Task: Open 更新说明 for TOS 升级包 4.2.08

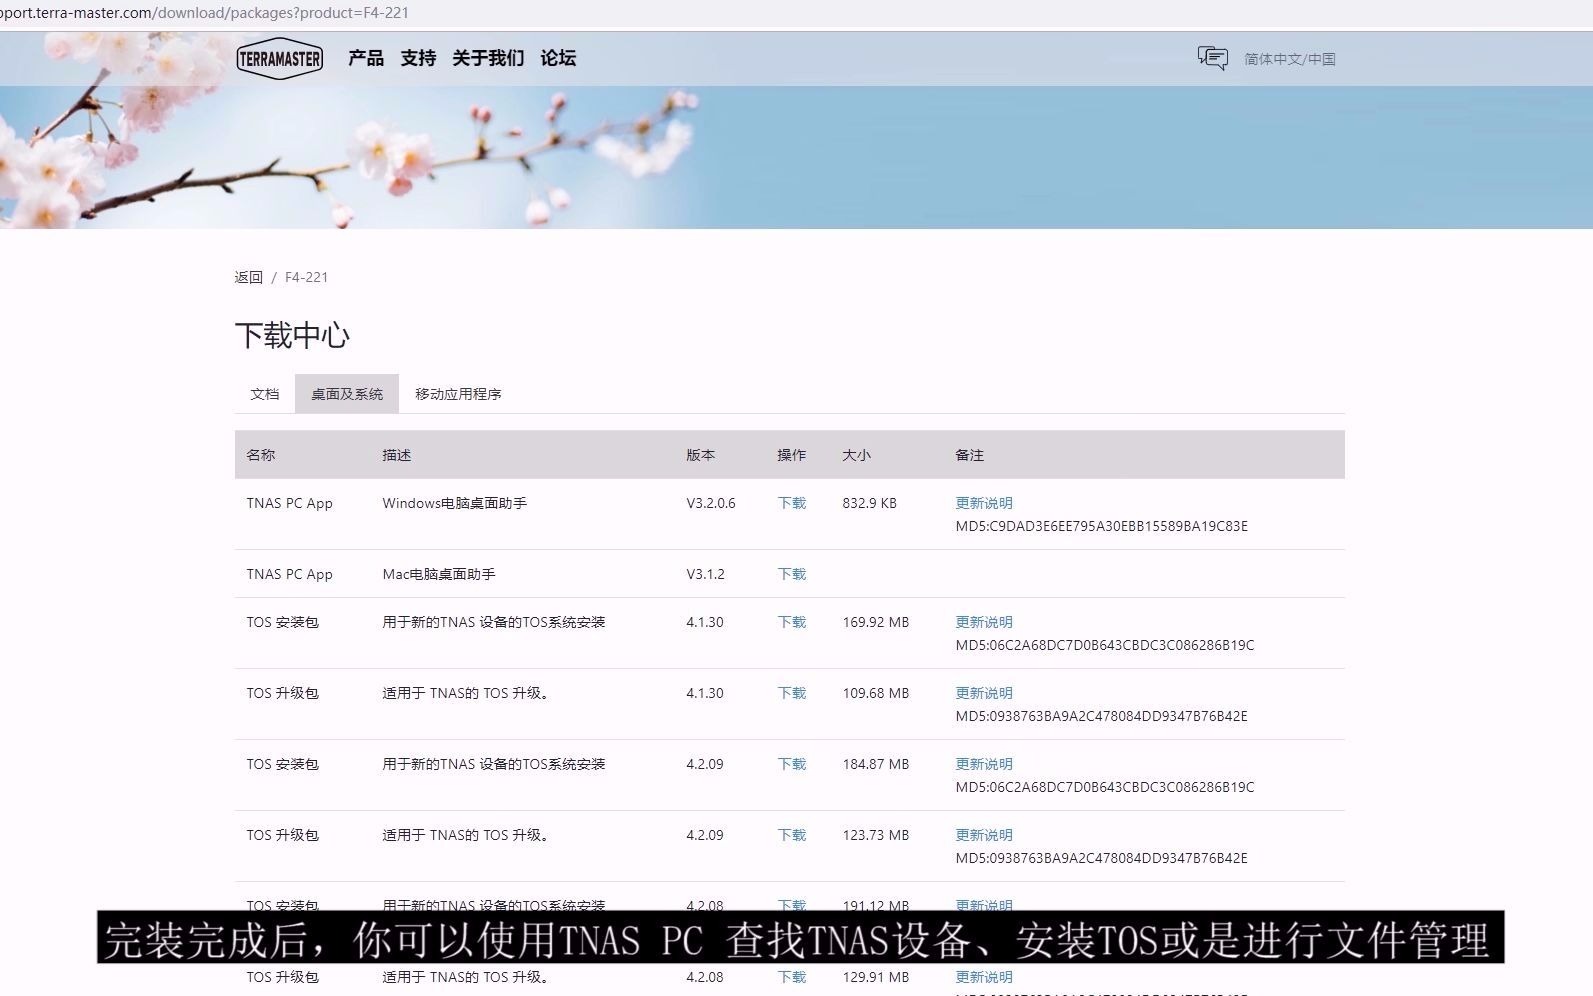Action: tap(984, 977)
